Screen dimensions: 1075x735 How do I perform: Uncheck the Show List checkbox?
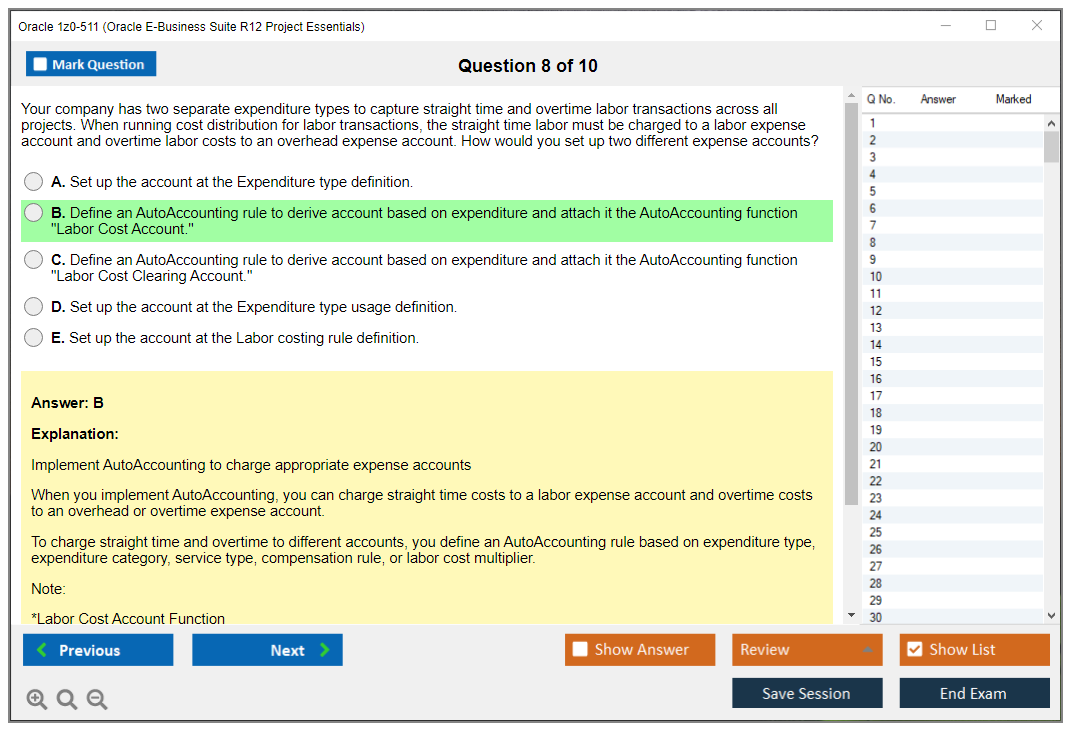tap(914, 650)
